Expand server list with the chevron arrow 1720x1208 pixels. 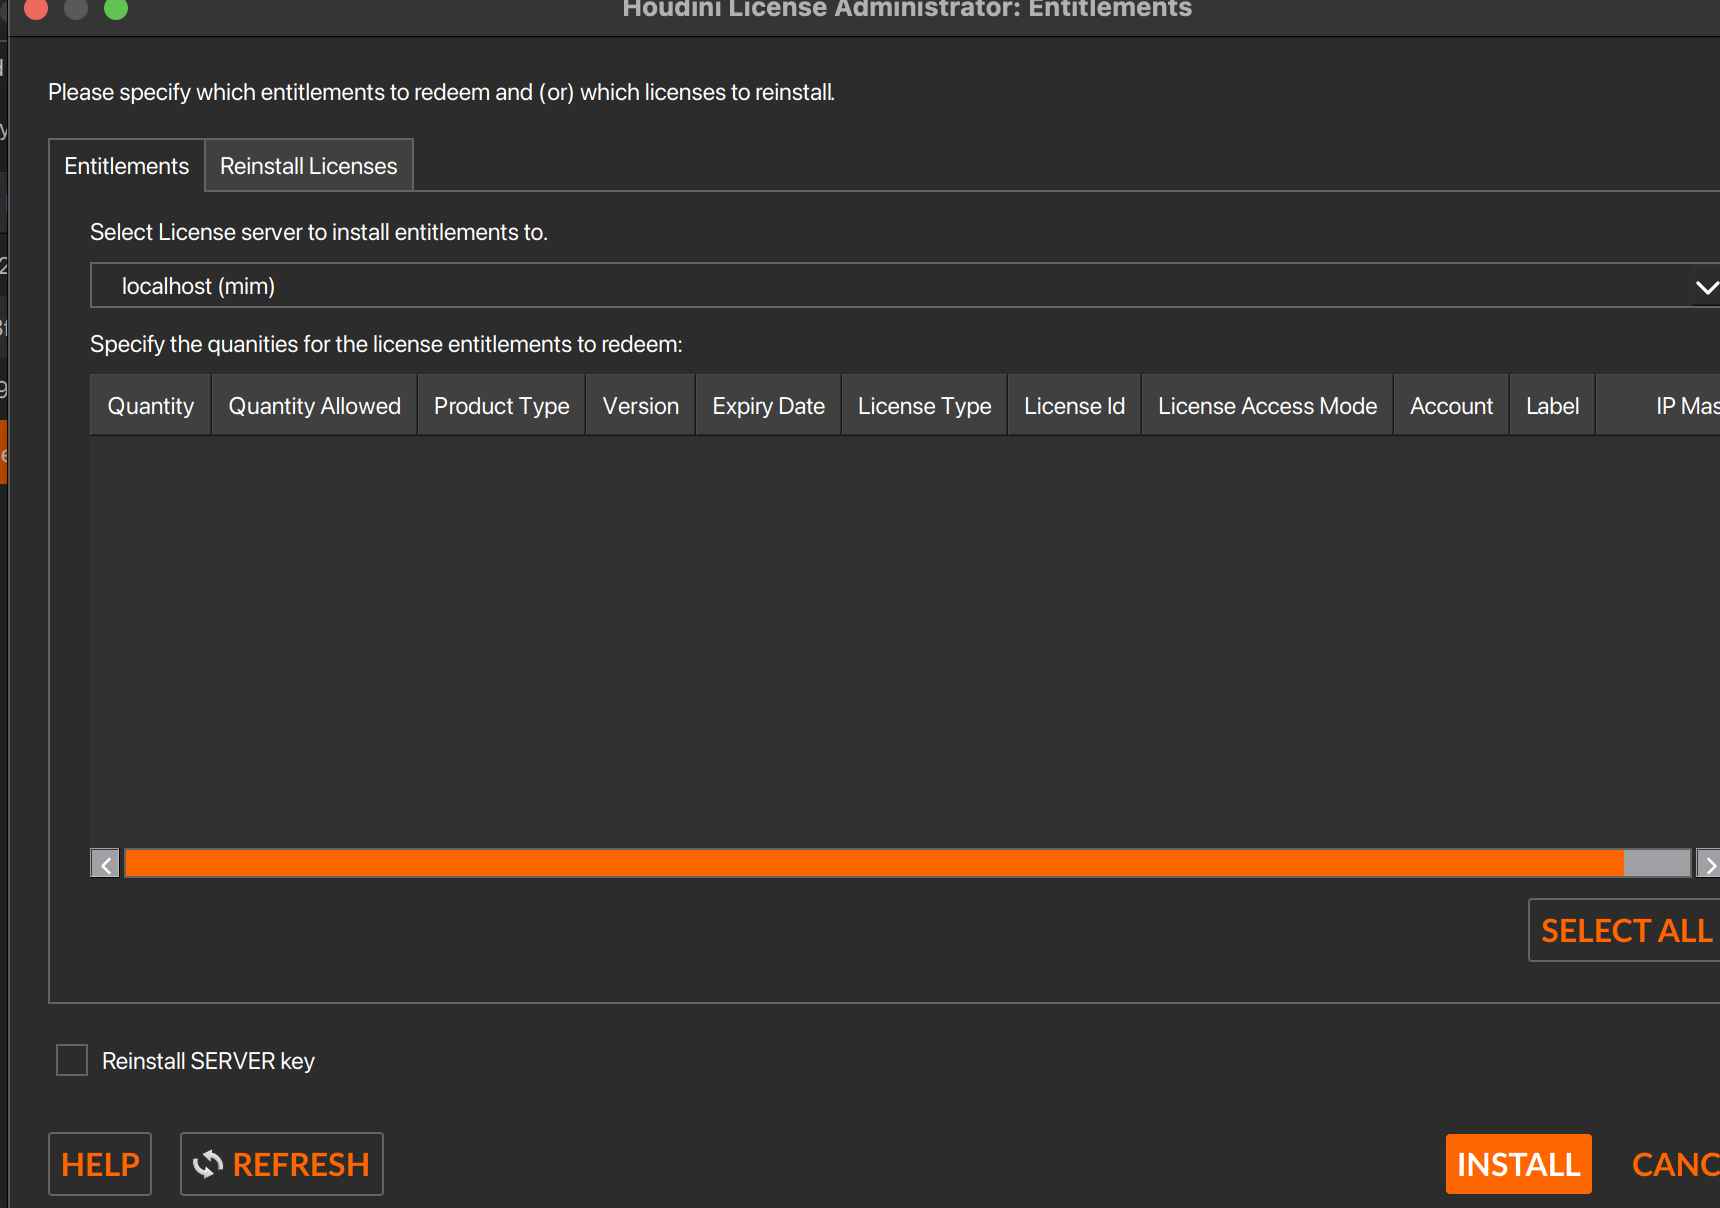coord(1707,287)
